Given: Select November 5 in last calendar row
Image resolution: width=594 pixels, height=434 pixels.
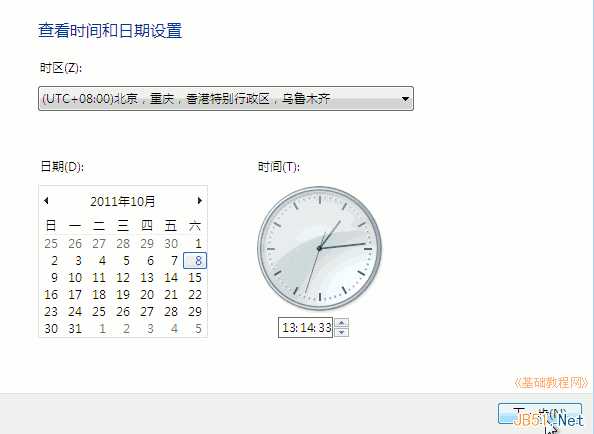Looking at the screenshot, I should pyautogui.click(x=198, y=328).
